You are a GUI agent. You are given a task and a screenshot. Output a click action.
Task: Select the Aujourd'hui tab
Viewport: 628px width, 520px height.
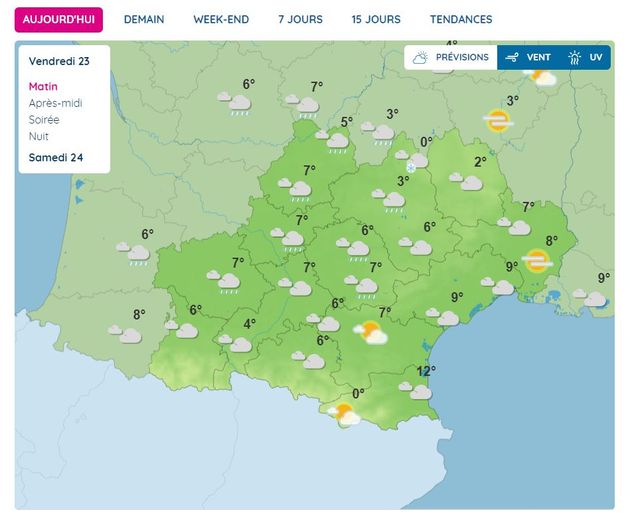coord(58,20)
